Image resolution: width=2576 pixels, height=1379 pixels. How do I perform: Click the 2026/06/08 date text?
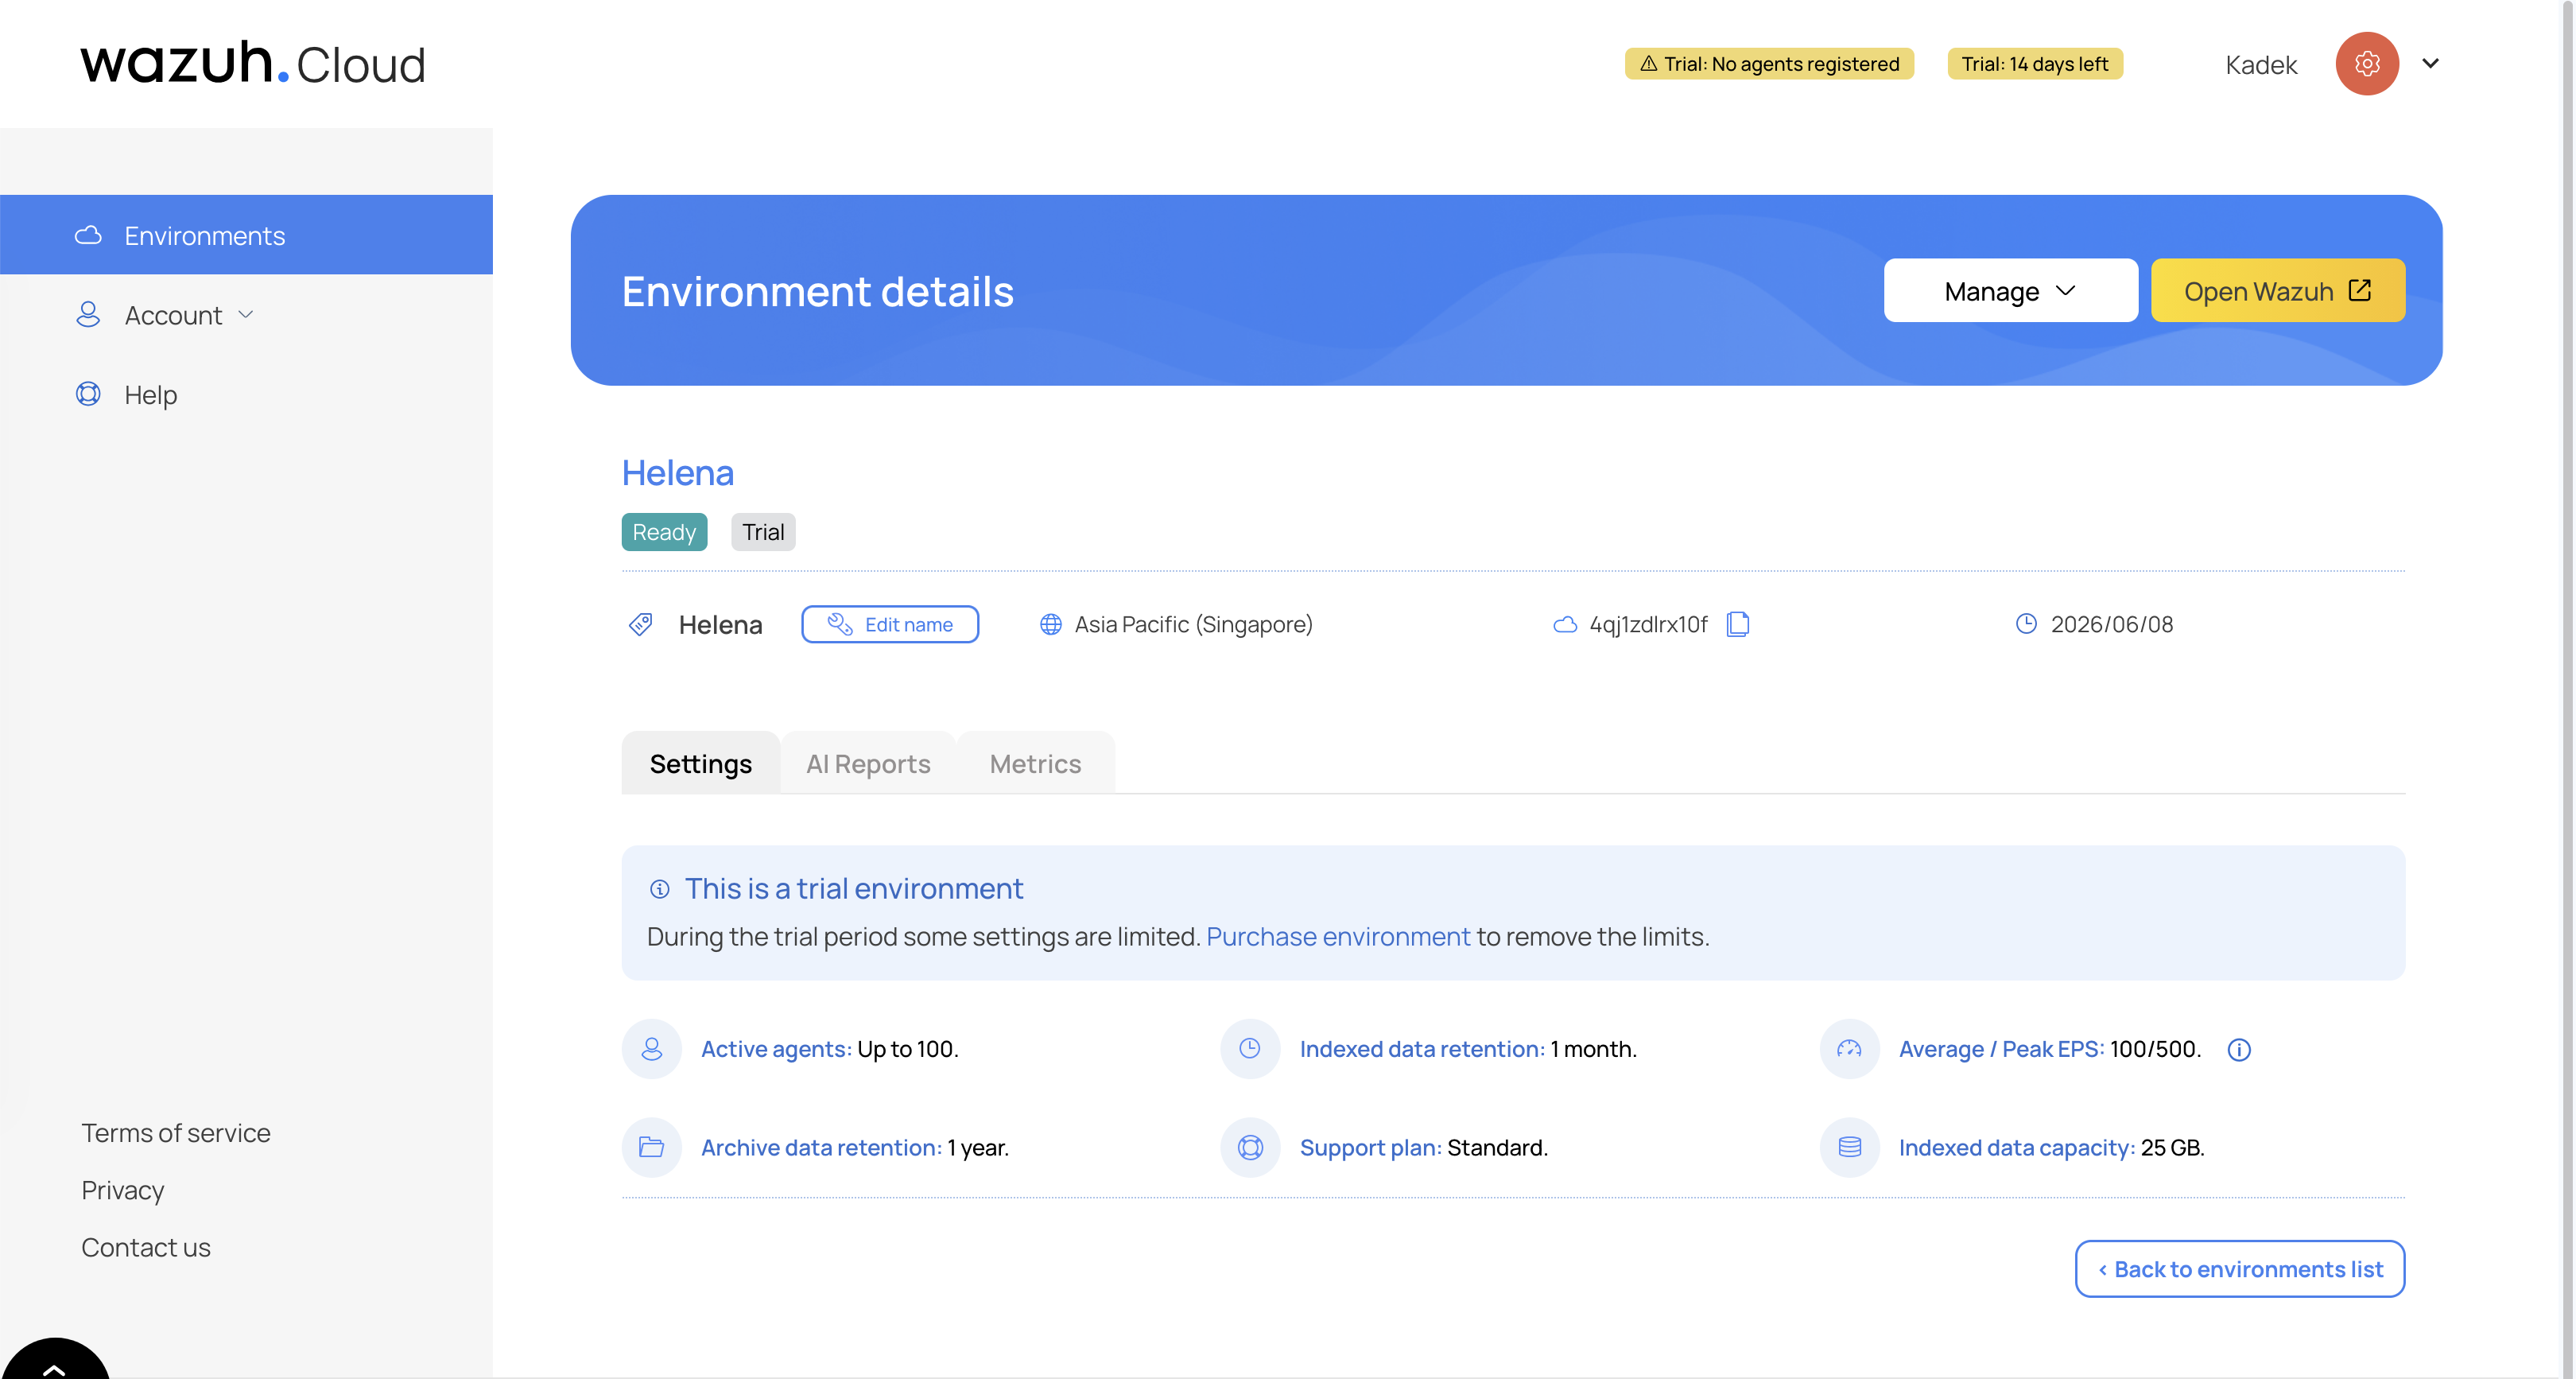(2112, 624)
